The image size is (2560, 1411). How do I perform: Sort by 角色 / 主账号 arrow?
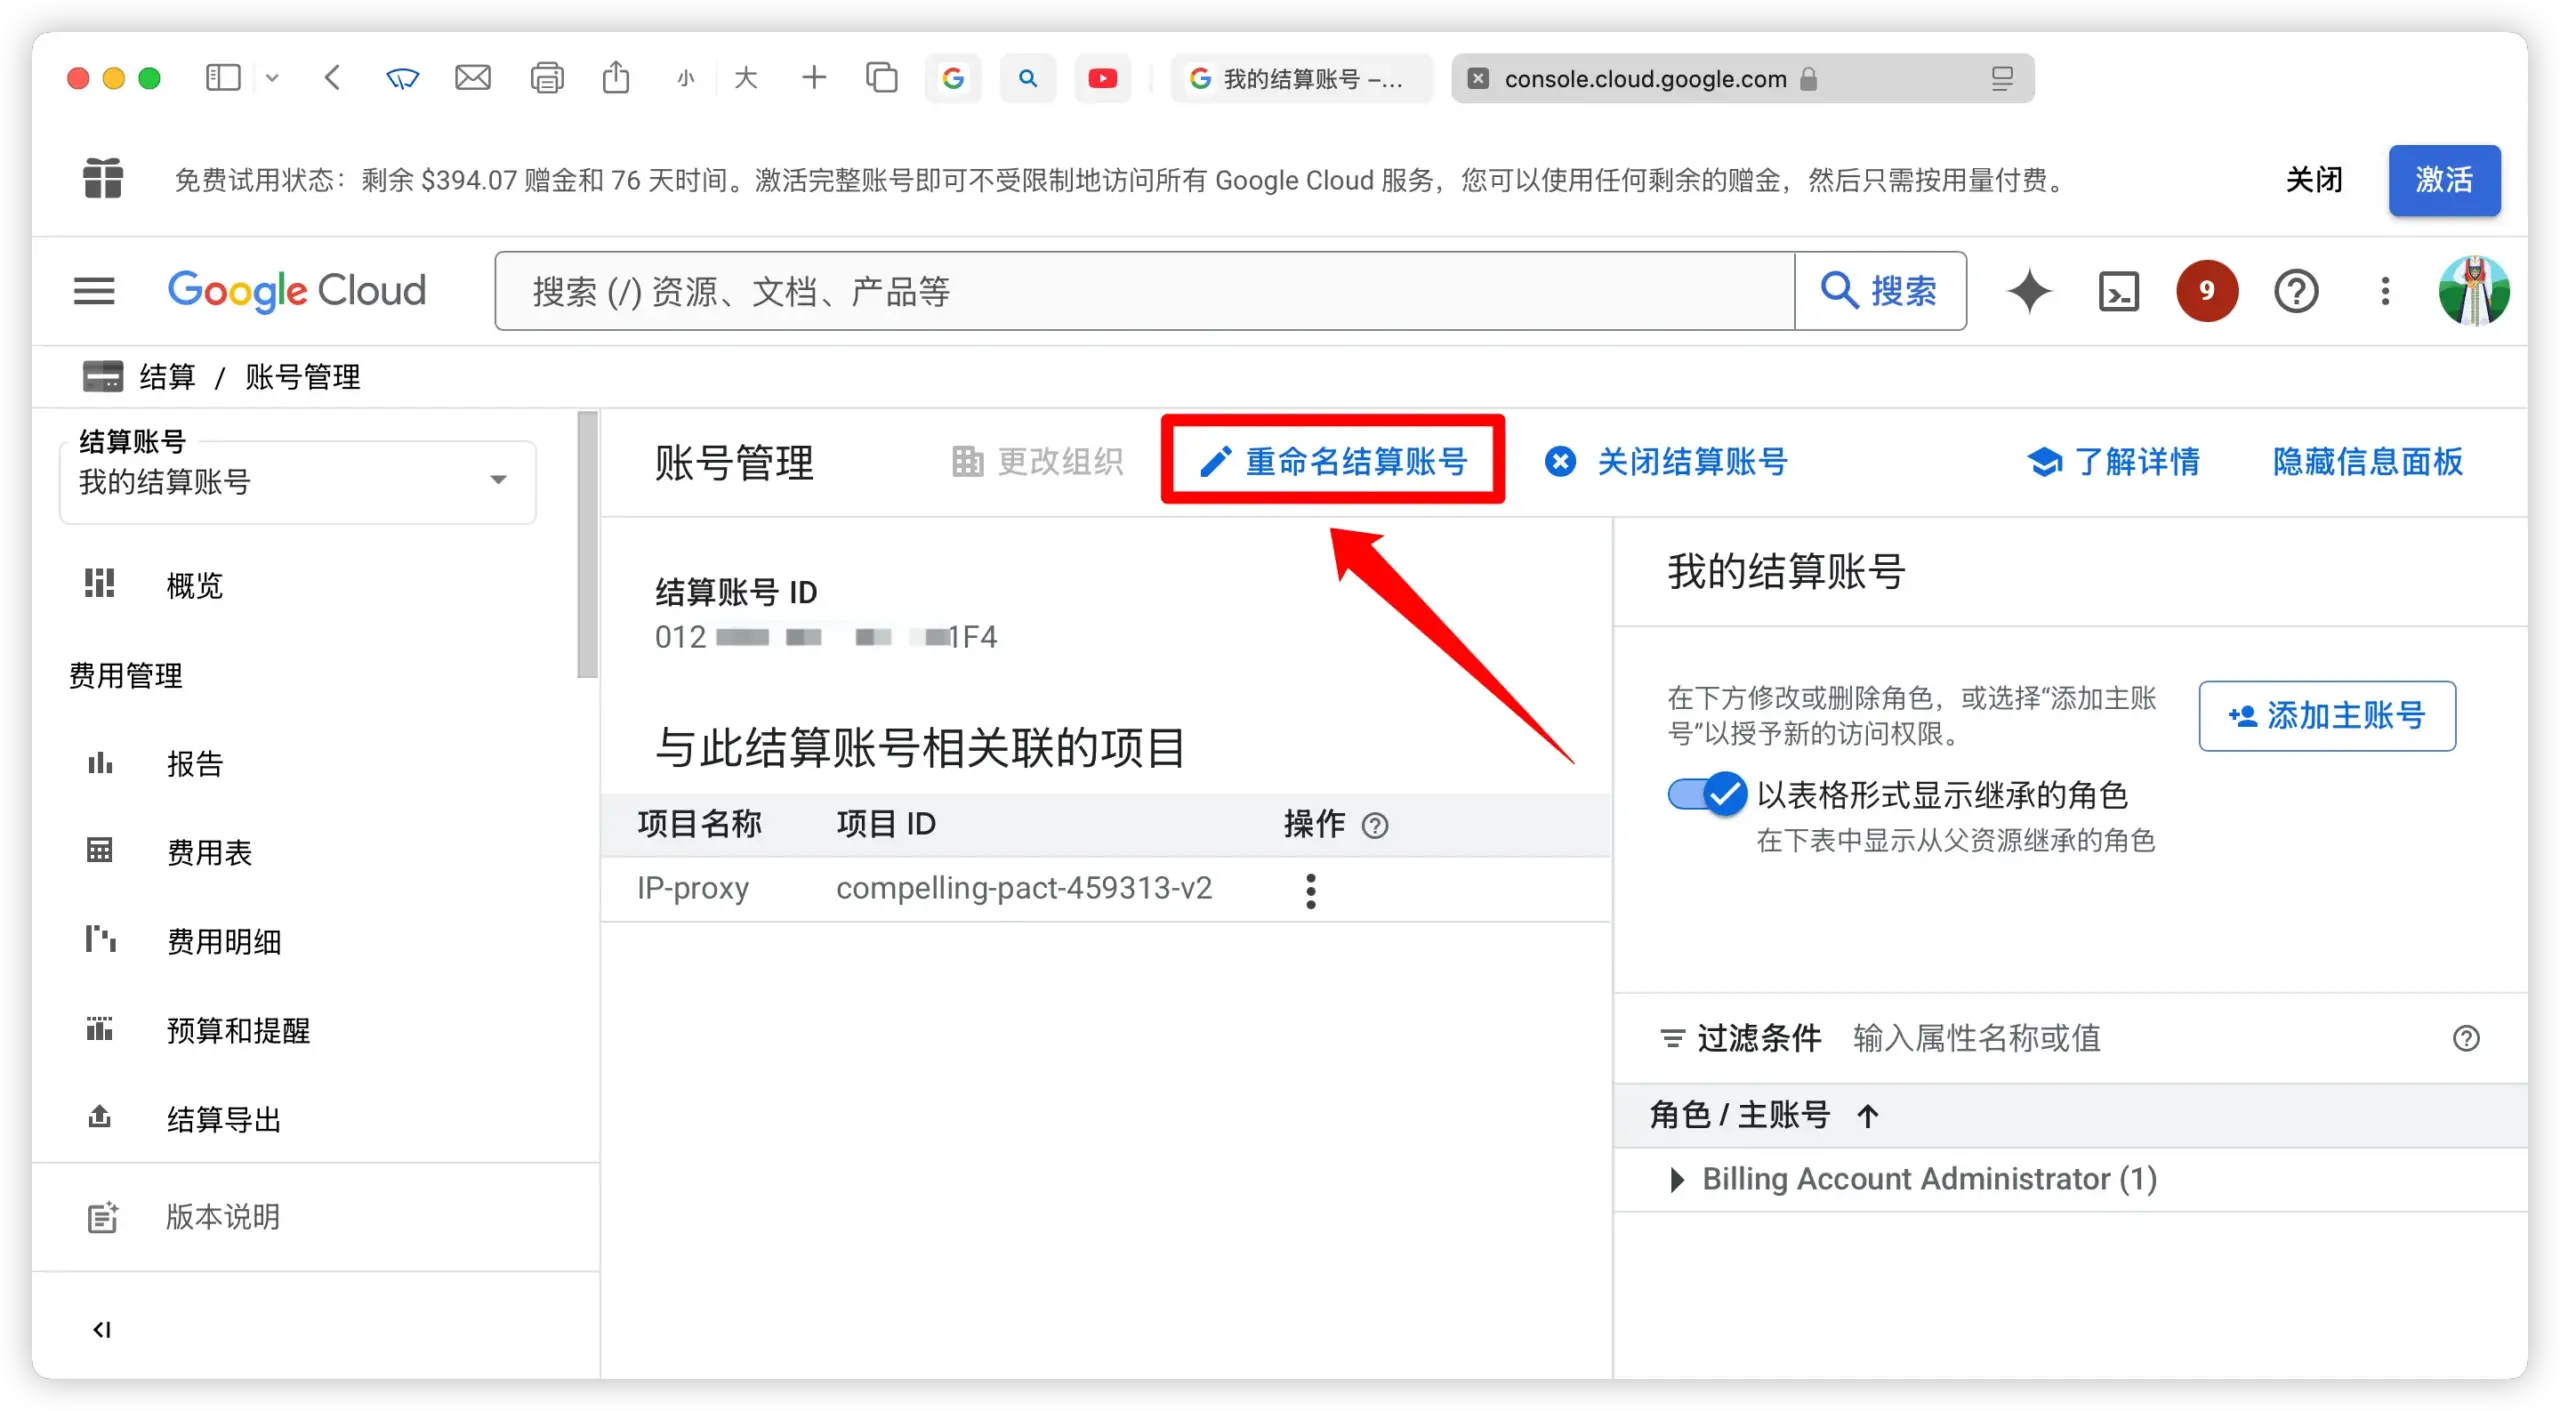pyautogui.click(x=1867, y=1115)
